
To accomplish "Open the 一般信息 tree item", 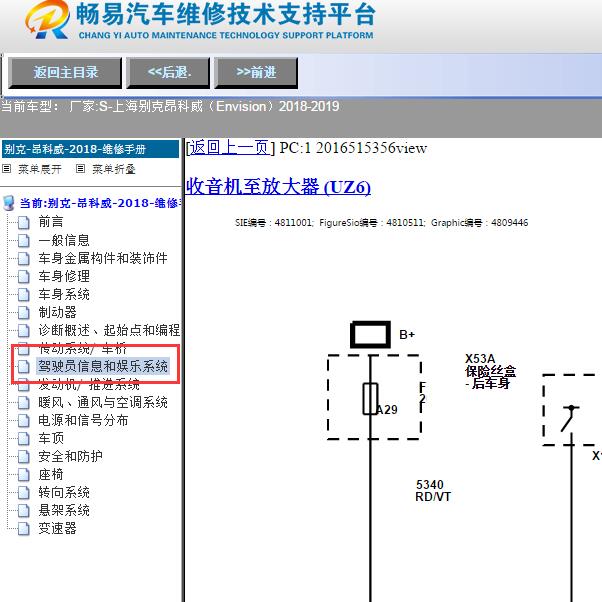I will 64,240.
